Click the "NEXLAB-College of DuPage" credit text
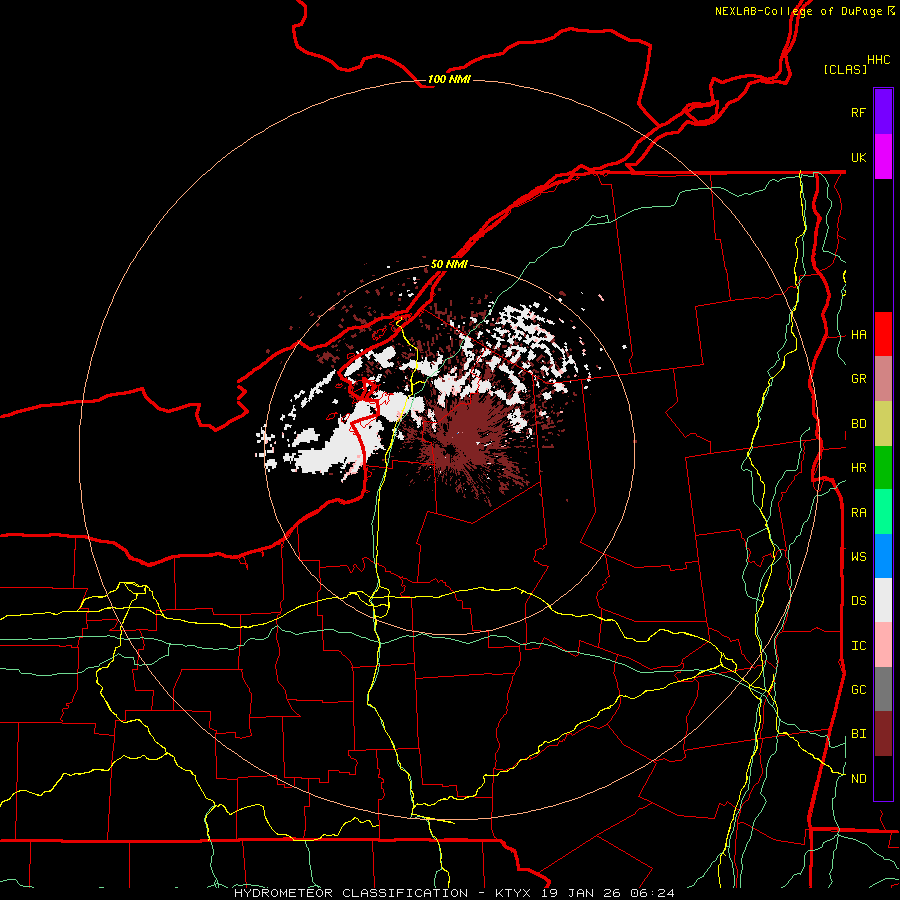Viewport: 900px width, 900px height. pyautogui.click(x=798, y=11)
